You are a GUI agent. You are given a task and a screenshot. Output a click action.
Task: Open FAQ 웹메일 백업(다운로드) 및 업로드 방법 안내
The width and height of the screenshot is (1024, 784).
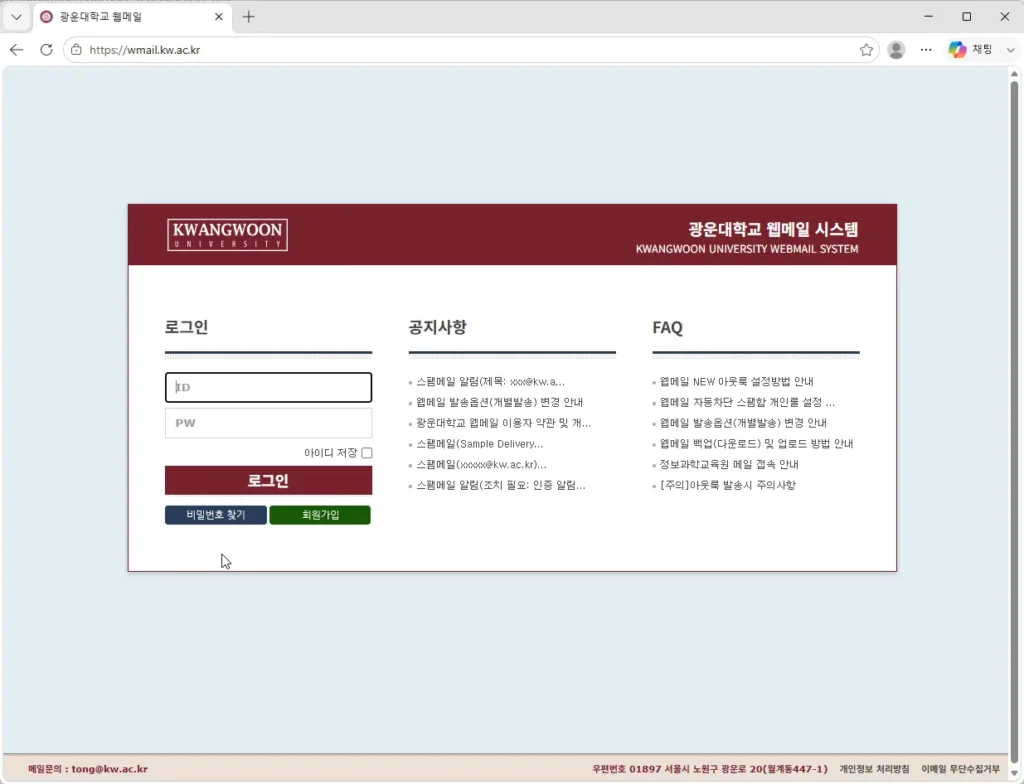click(756, 444)
